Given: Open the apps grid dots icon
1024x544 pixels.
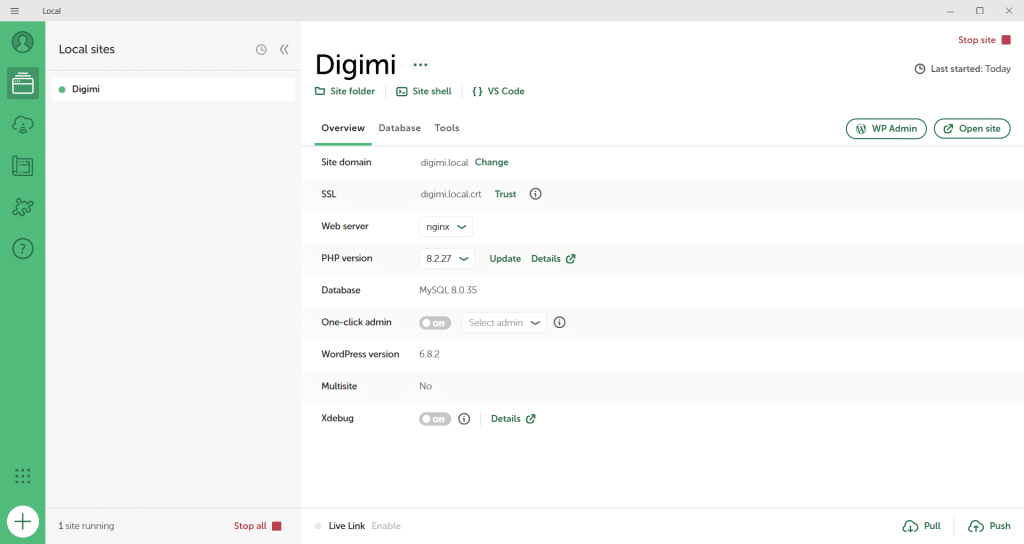Looking at the screenshot, I should pyautogui.click(x=23, y=476).
